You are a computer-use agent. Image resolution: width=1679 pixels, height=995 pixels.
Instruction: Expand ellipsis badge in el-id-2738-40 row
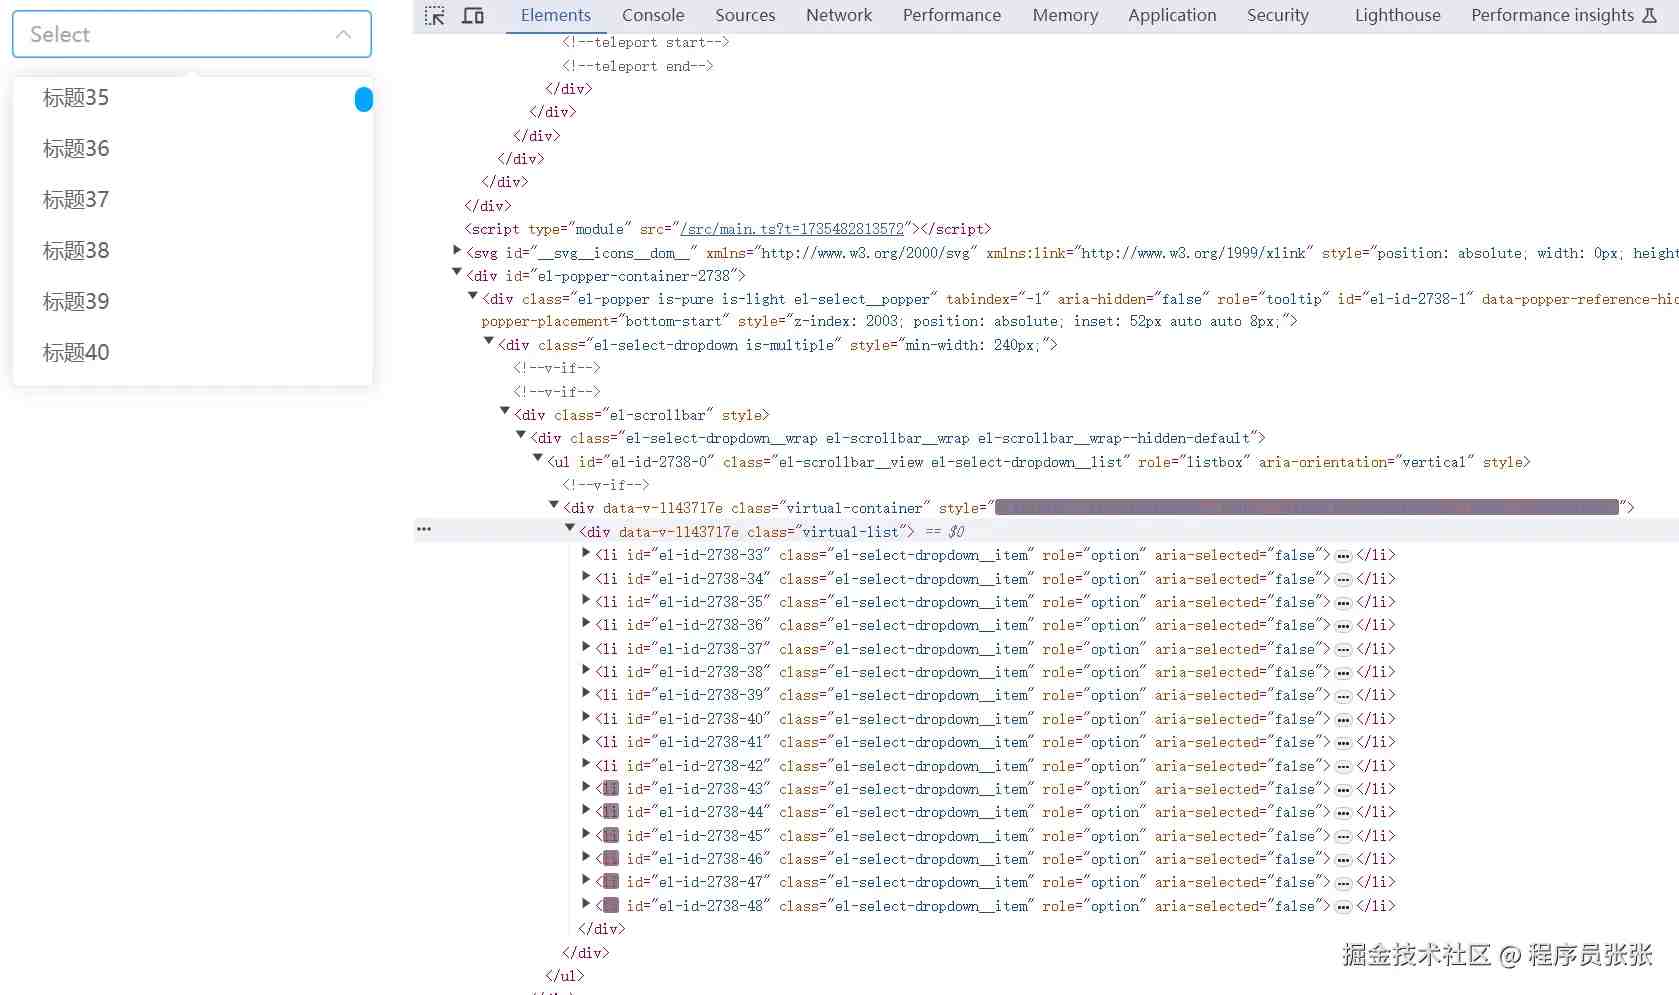coord(1343,720)
